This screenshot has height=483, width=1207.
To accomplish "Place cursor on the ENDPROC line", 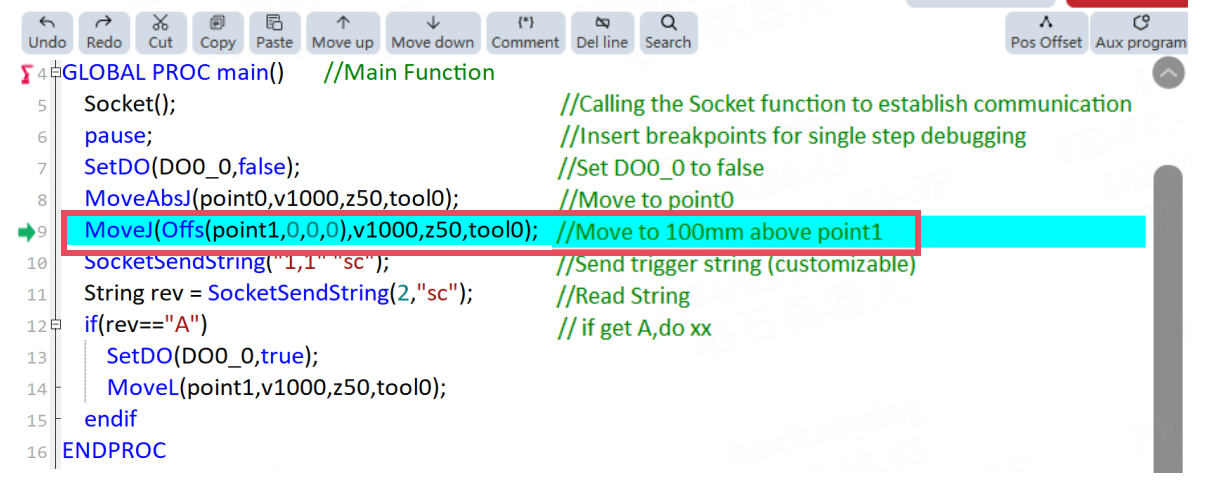I will coord(114,451).
